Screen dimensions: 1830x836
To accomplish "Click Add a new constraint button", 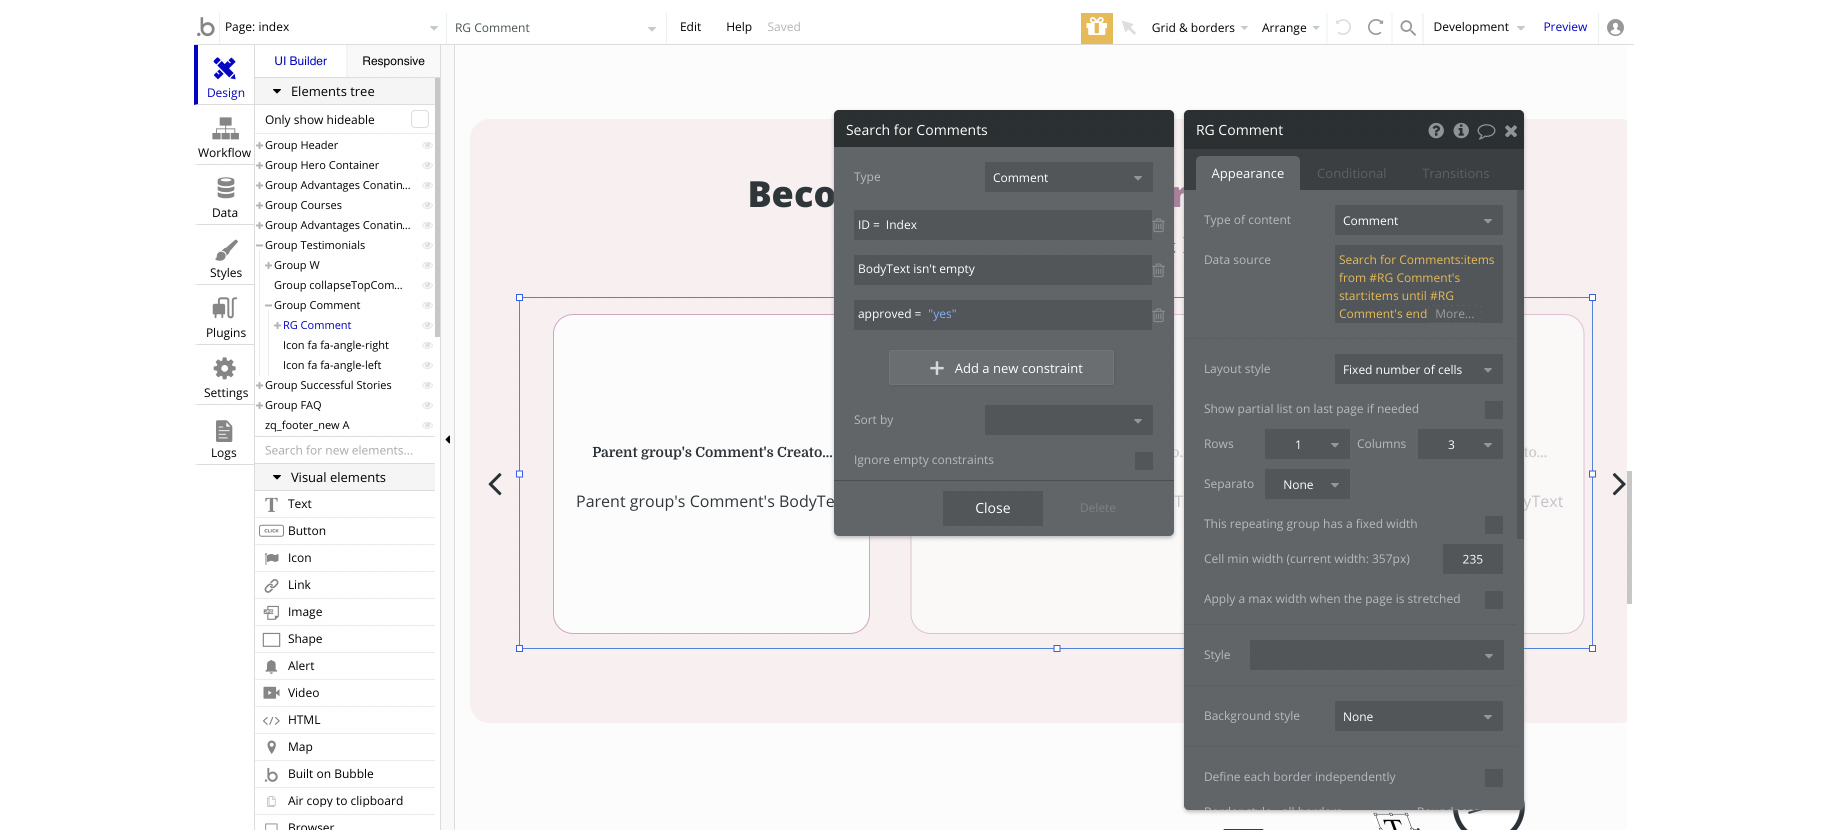I will [x=1001, y=368].
